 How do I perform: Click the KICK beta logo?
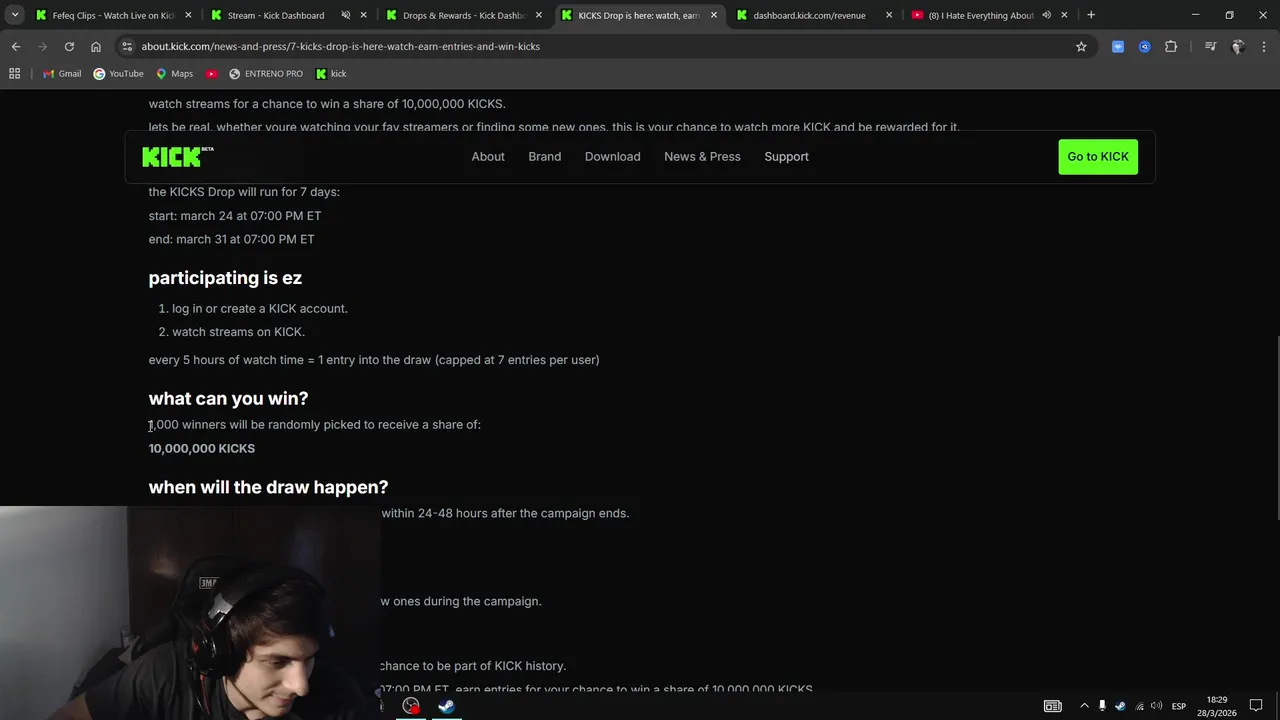coord(178,156)
